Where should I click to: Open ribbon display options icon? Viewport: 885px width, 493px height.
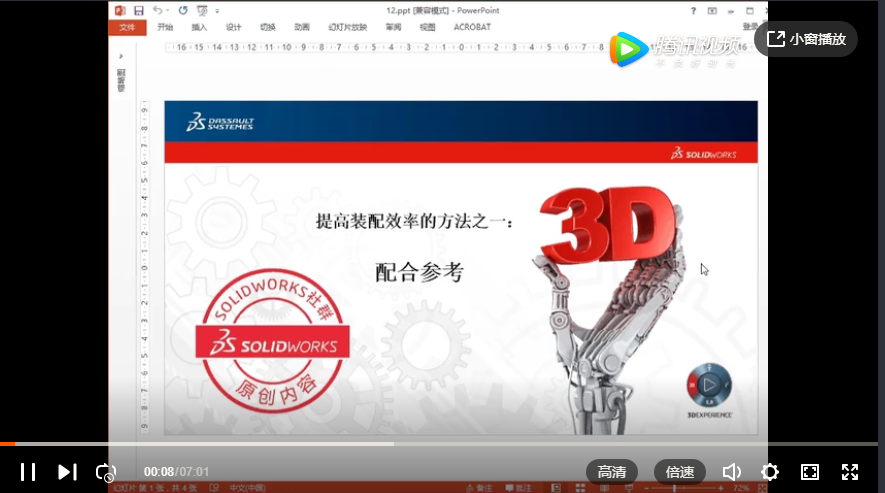[712, 10]
